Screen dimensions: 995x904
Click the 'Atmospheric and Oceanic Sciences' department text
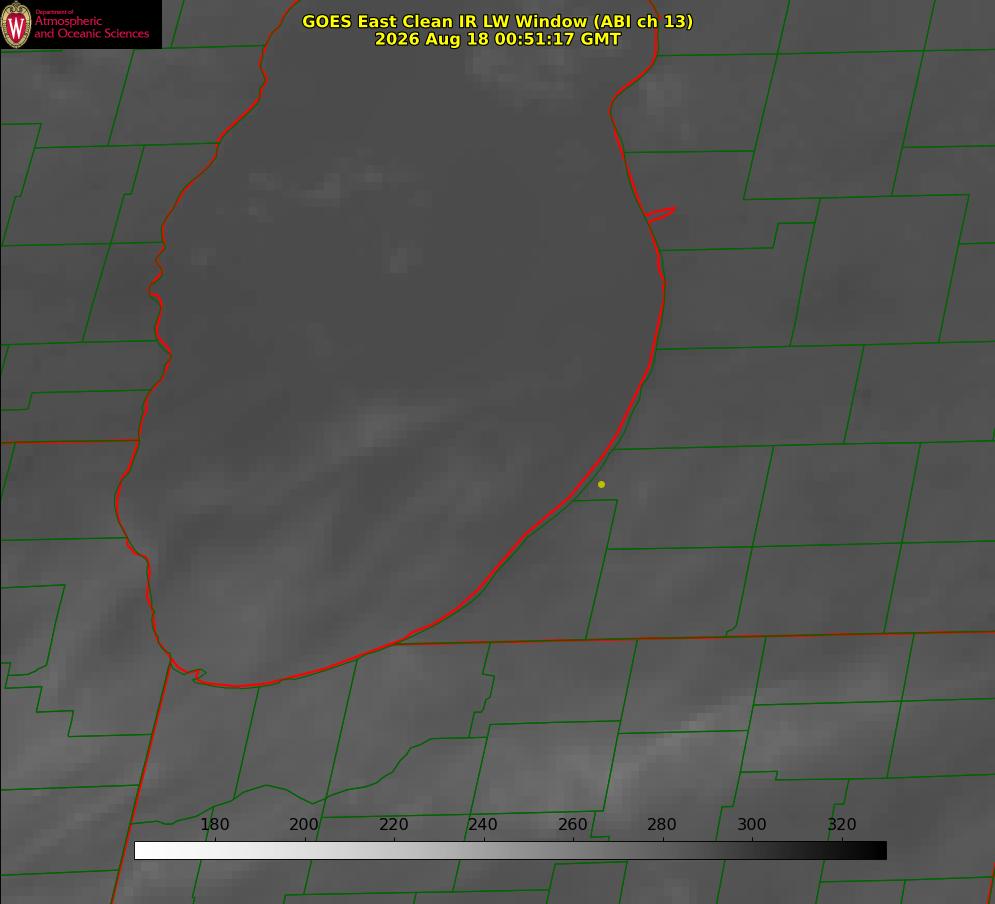tap(91, 27)
